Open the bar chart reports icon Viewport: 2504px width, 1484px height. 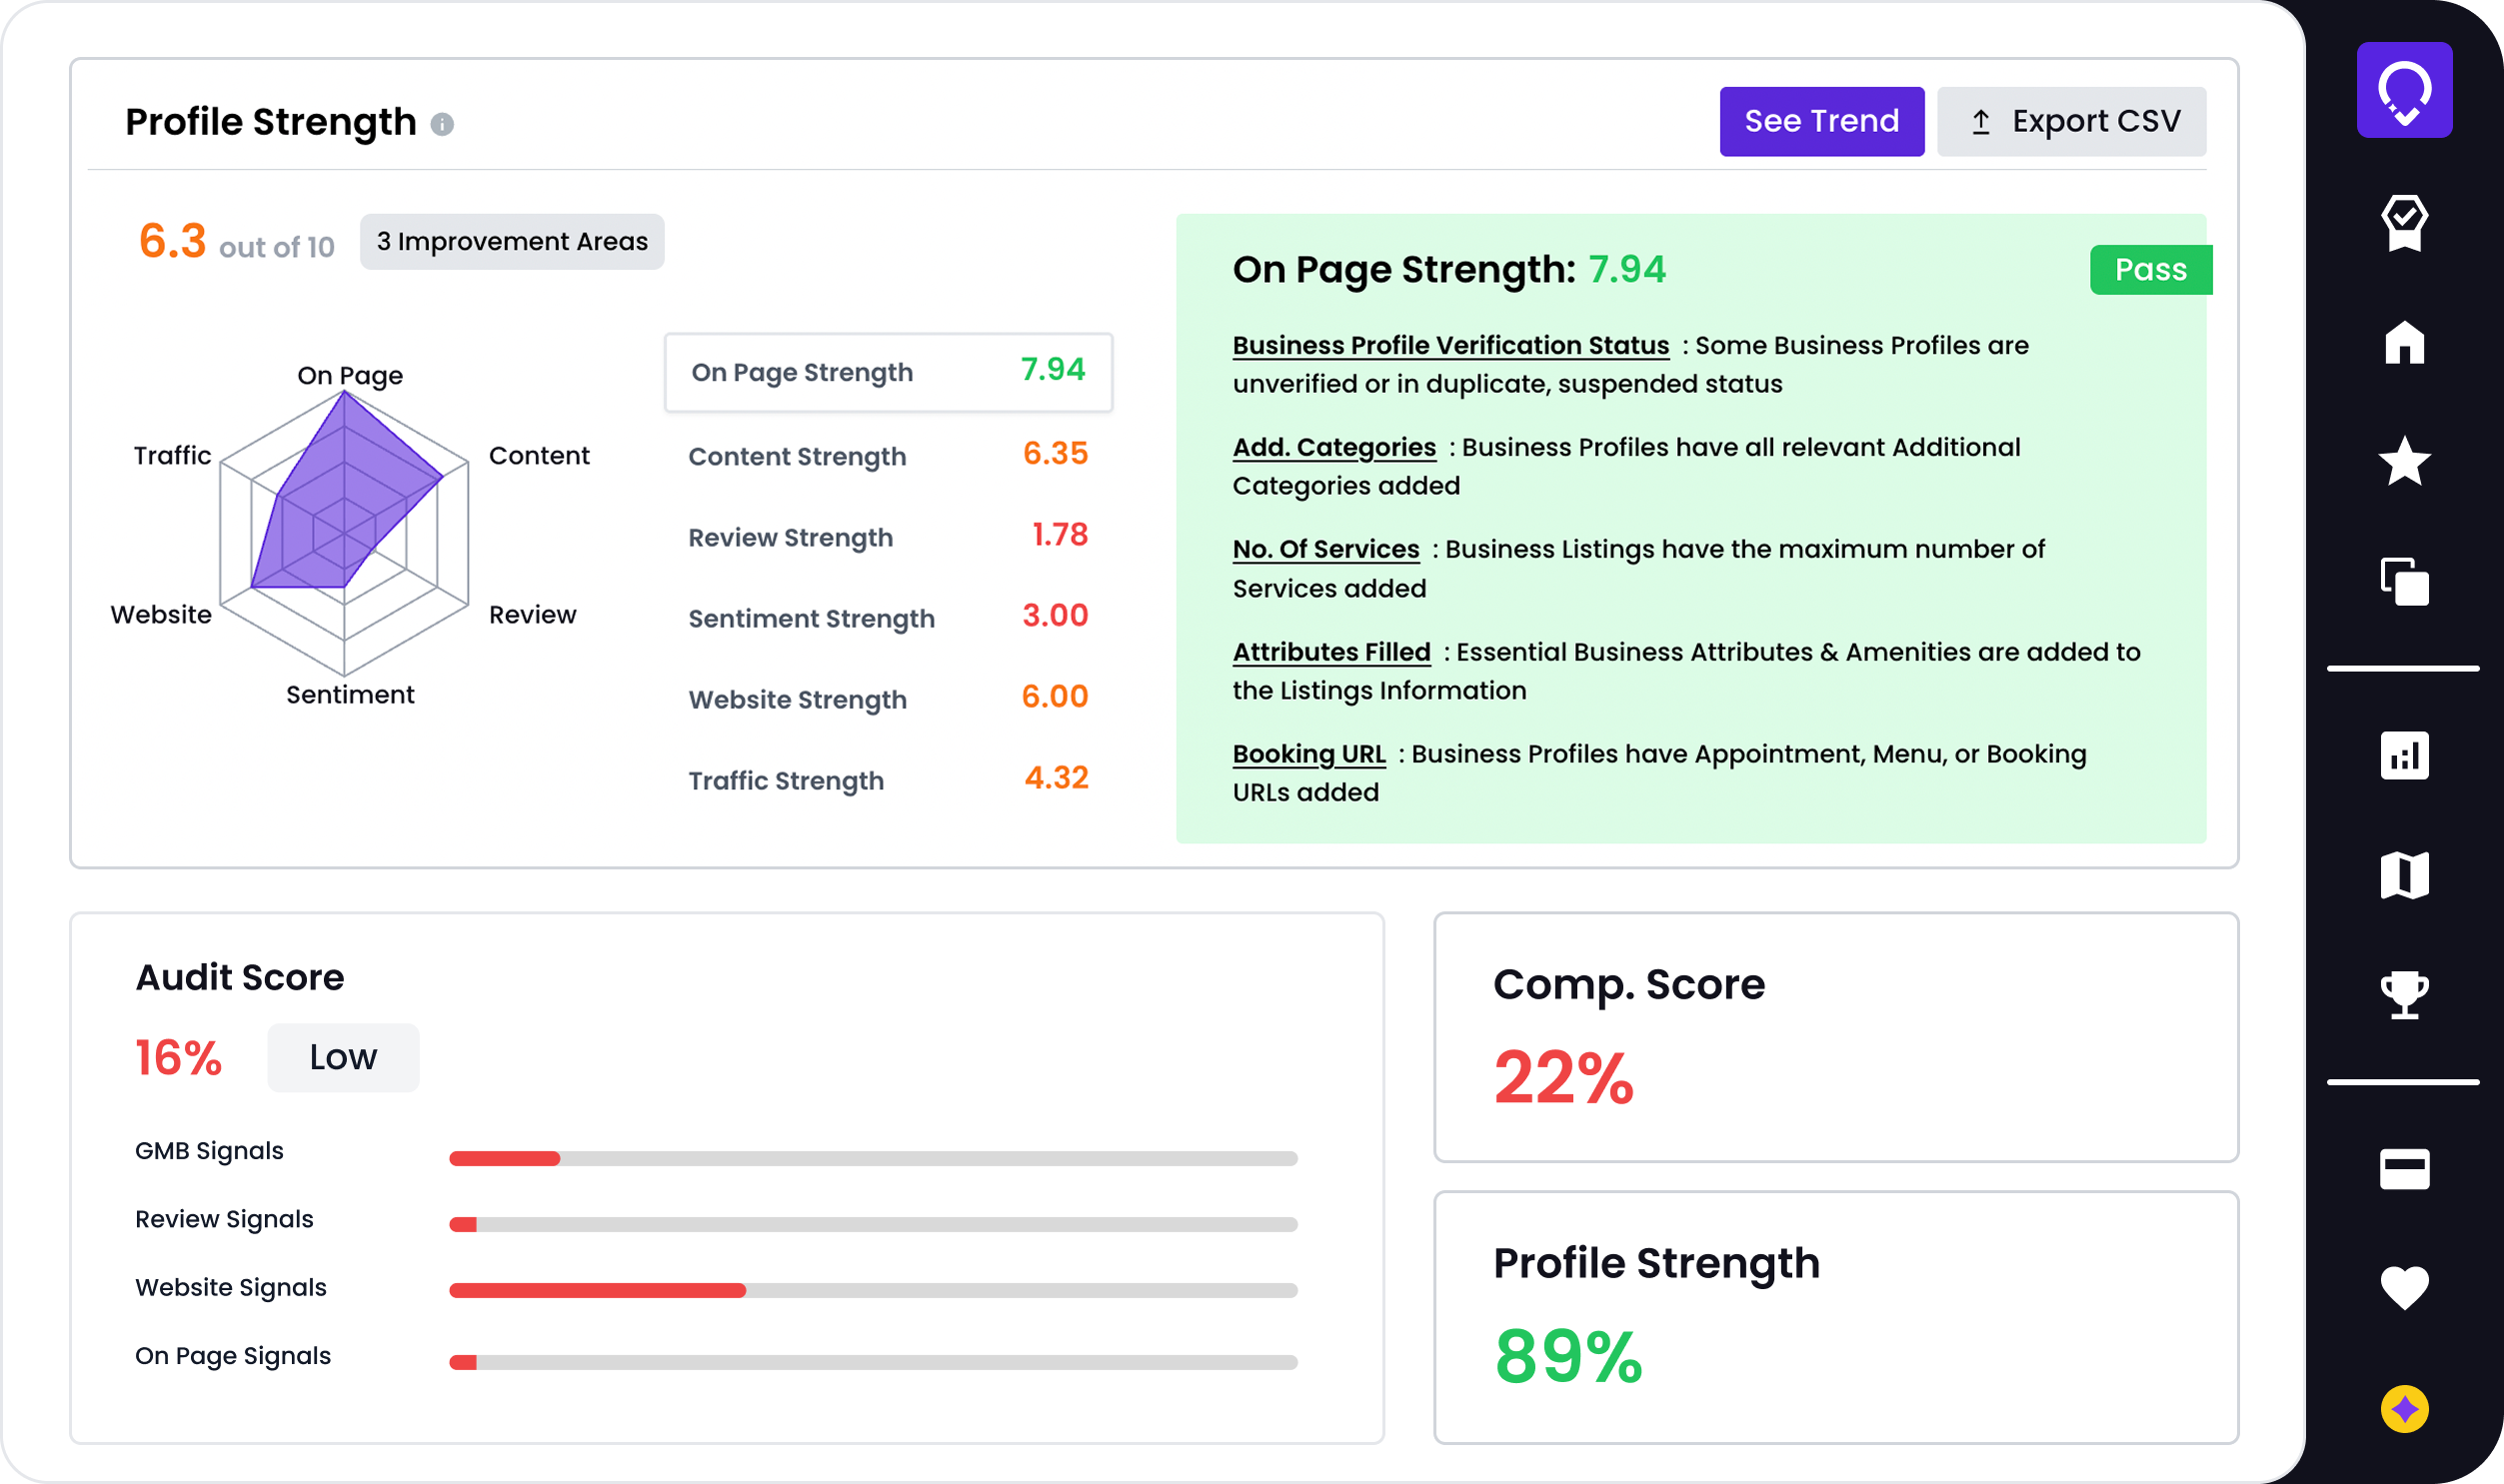2403,755
